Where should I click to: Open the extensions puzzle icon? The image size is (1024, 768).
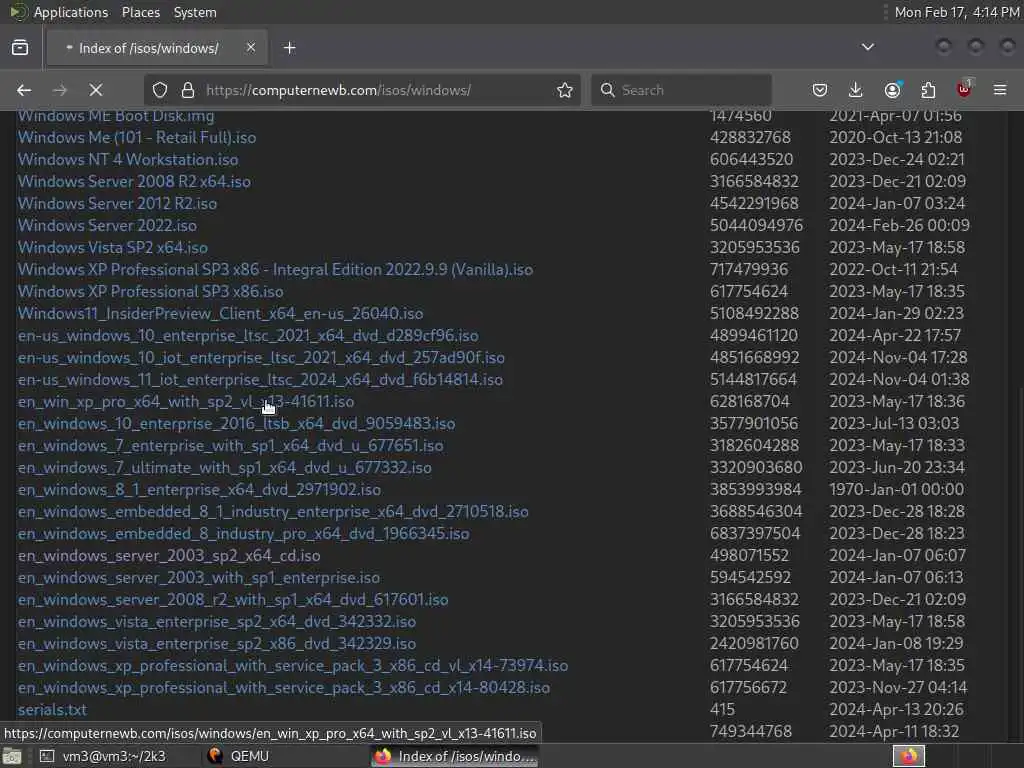[x=928, y=90]
